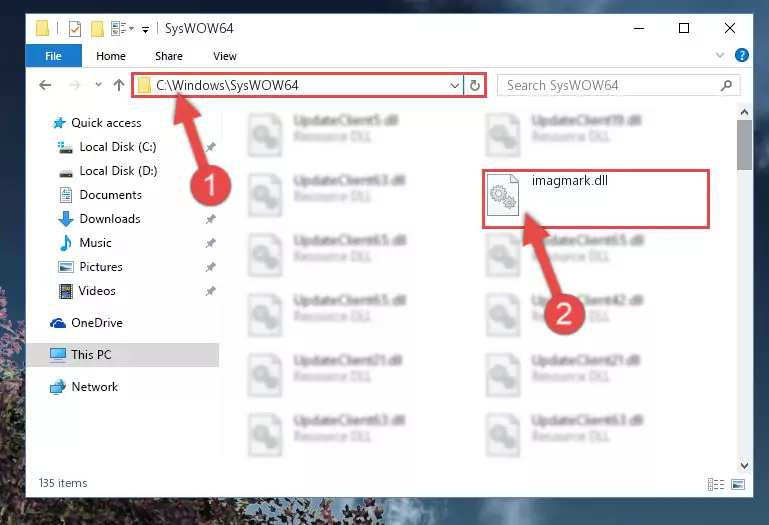Click the Documents page icon
The width and height of the screenshot is (769, 525).
(66, 195)
